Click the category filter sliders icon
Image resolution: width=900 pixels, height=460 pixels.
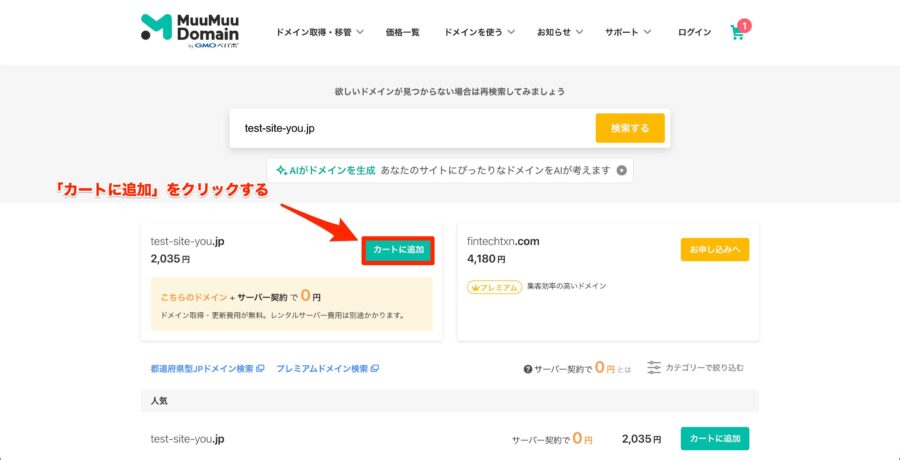654,368
